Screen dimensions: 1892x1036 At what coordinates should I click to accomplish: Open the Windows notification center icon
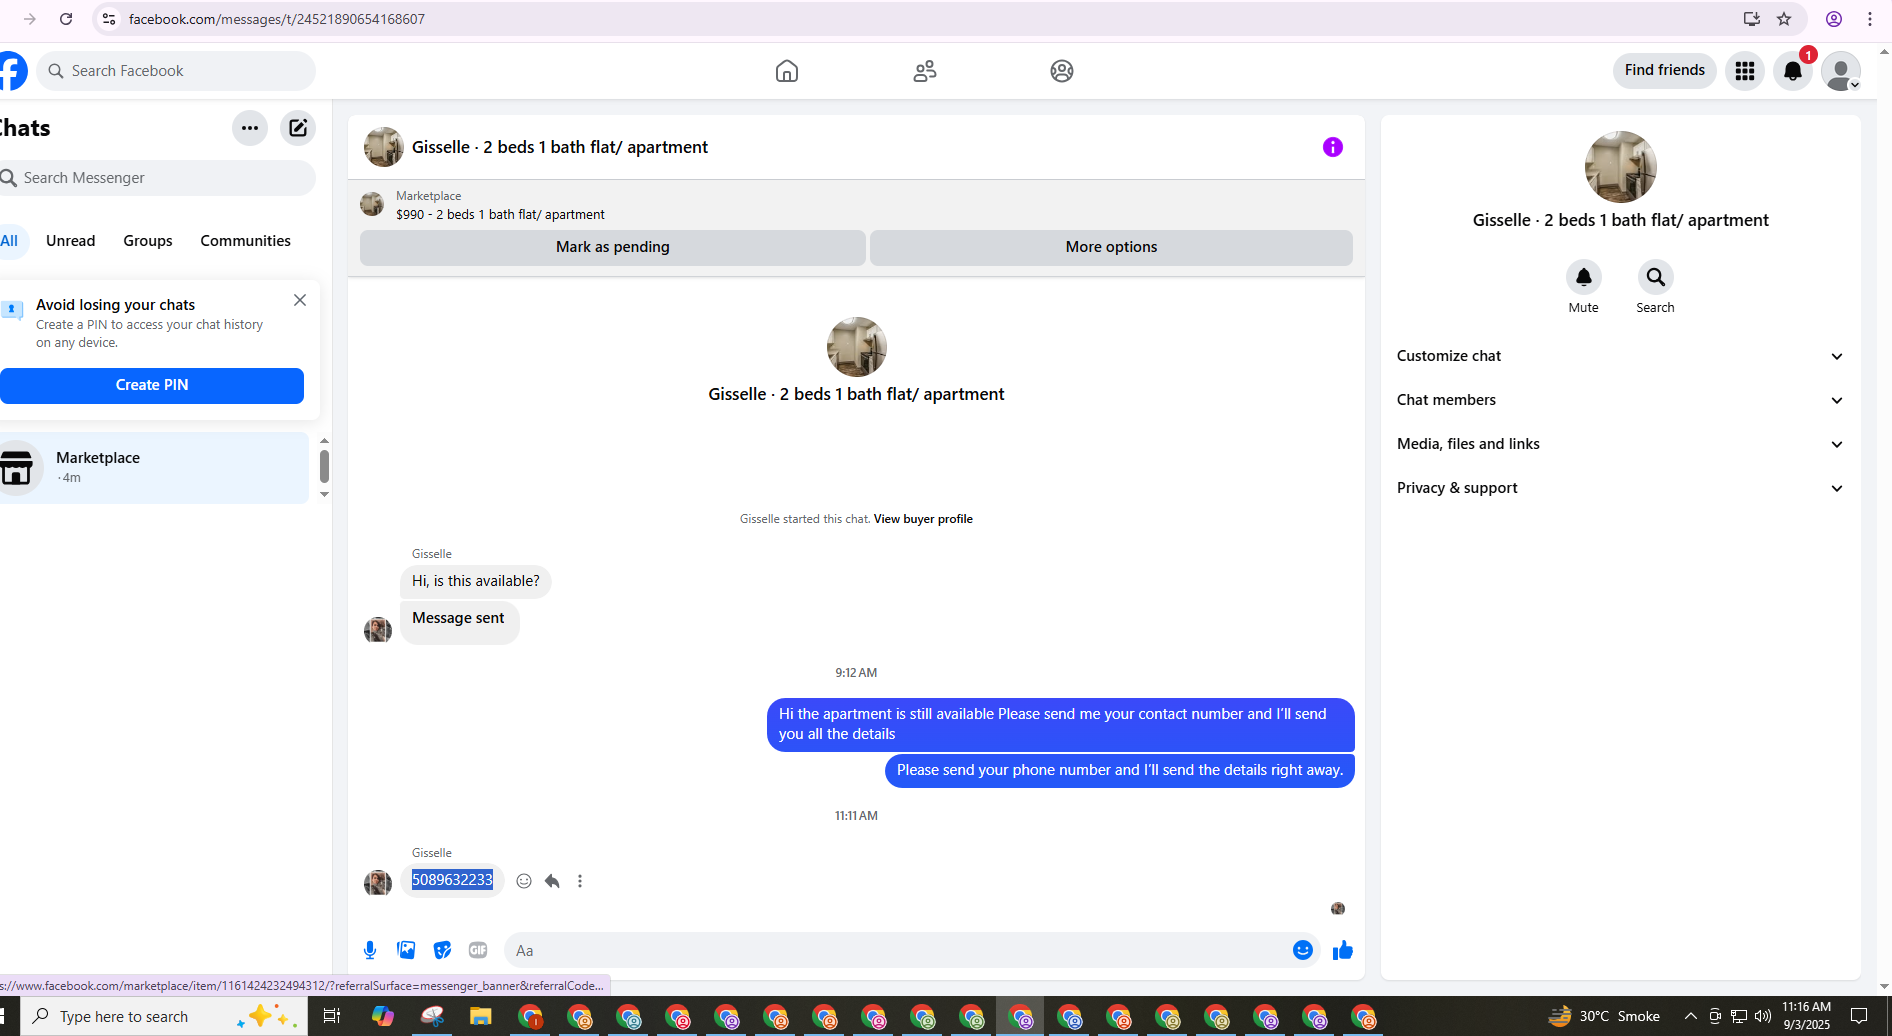[x=1859, y=1016]
